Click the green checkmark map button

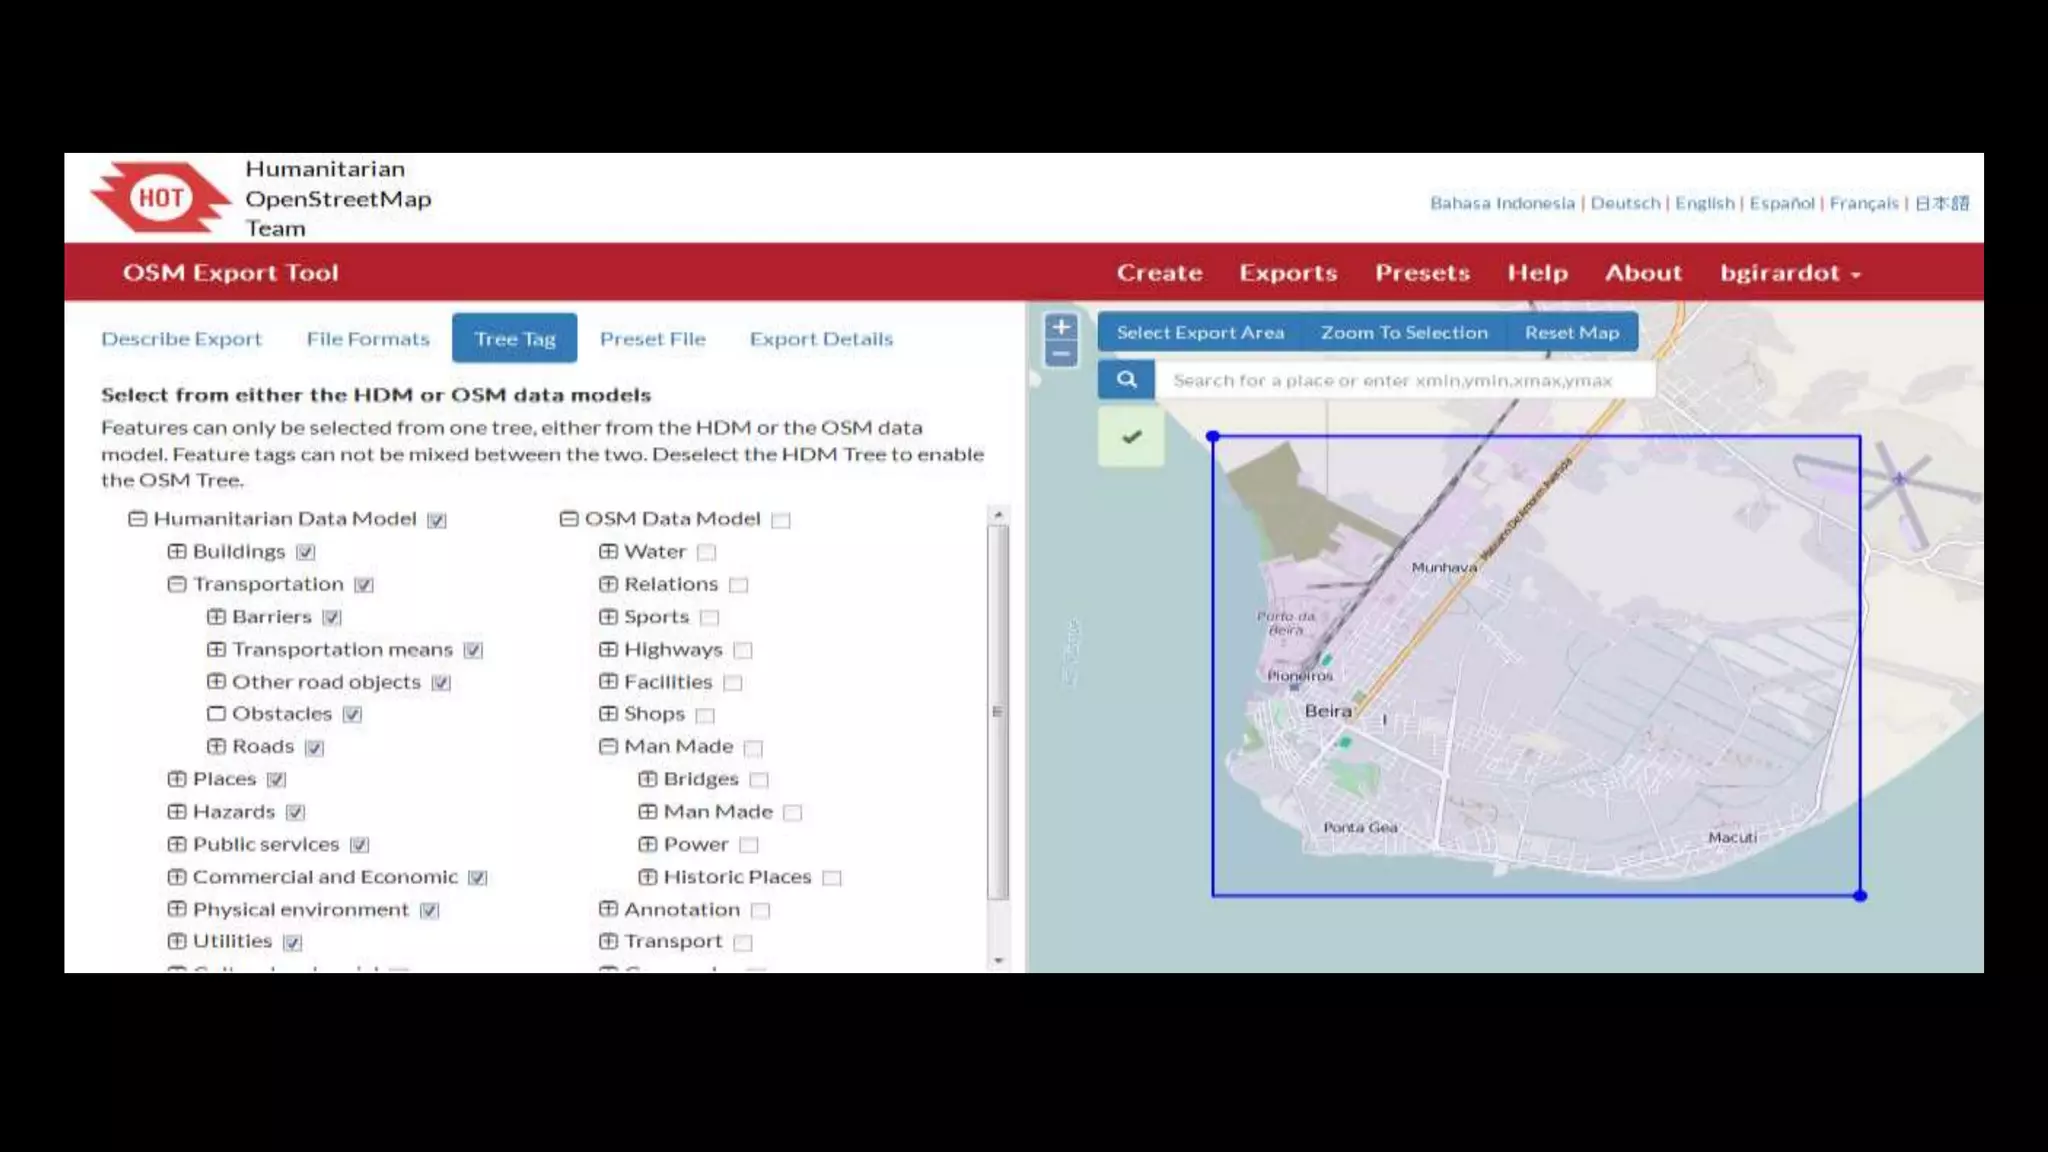click(1131, 437)
